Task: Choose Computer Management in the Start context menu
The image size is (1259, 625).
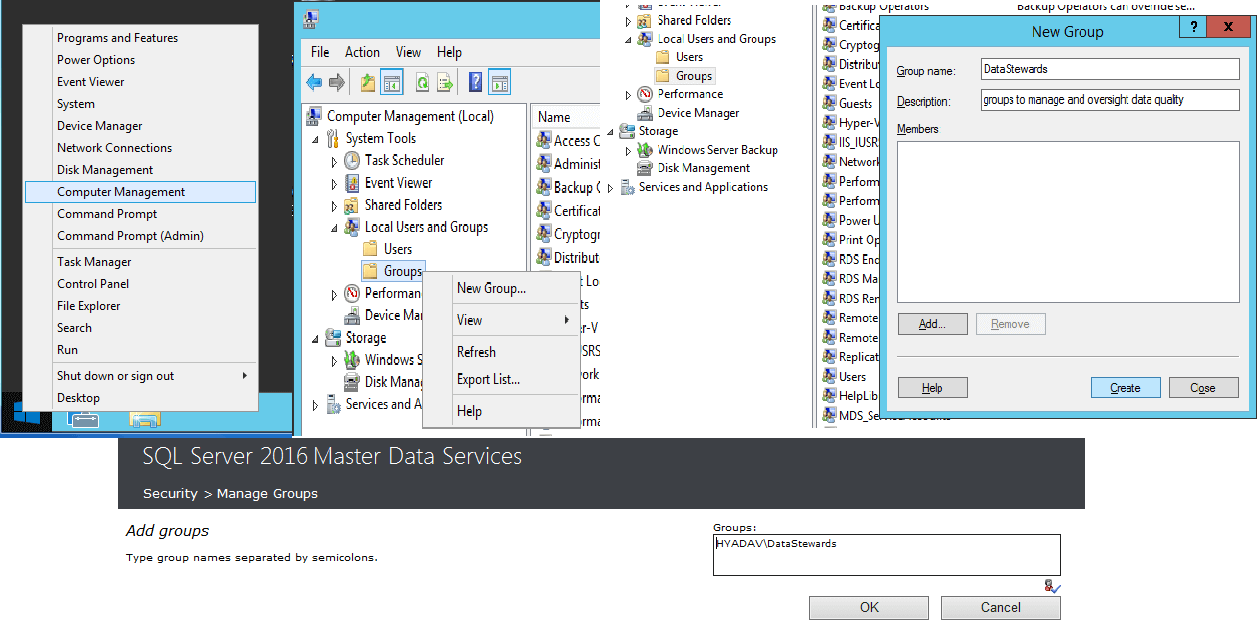Action: pos(121,192)
